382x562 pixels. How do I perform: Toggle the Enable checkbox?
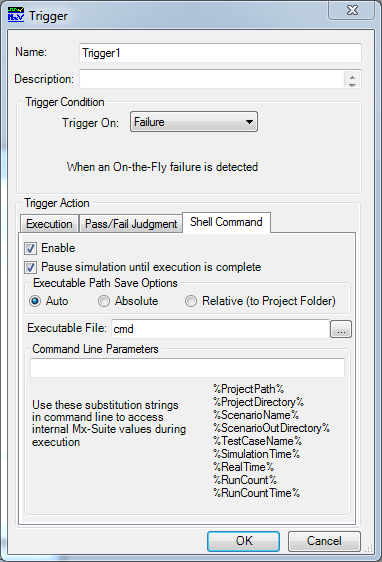click(30, 248)
